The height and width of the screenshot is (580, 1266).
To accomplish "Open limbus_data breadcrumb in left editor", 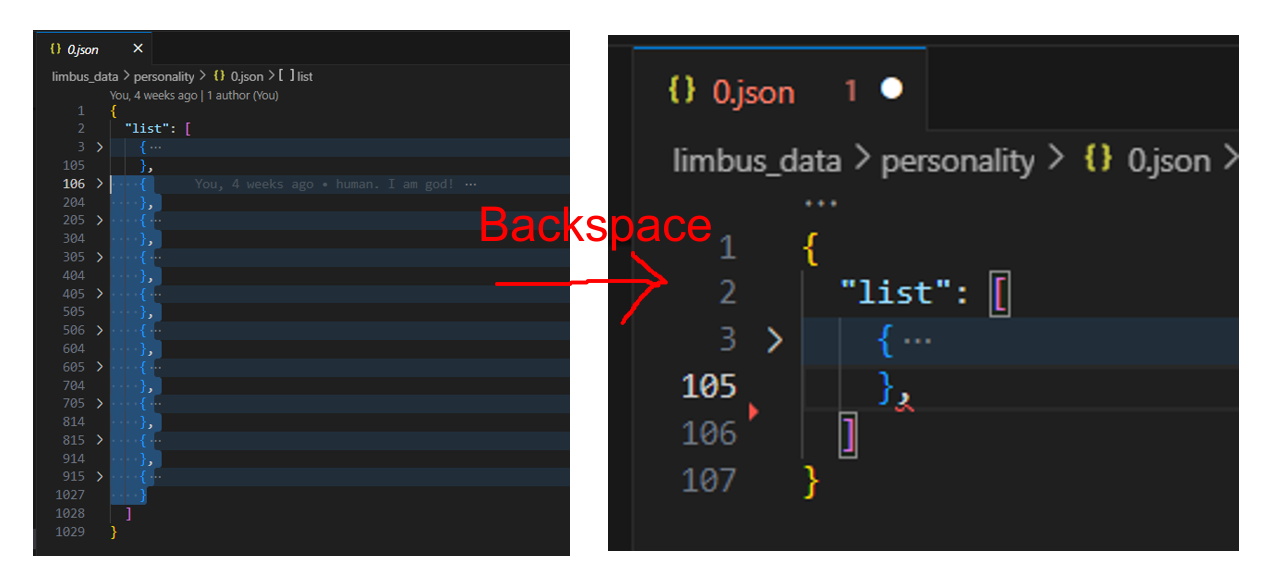I will pyautogui.click(x=85, y=76).
